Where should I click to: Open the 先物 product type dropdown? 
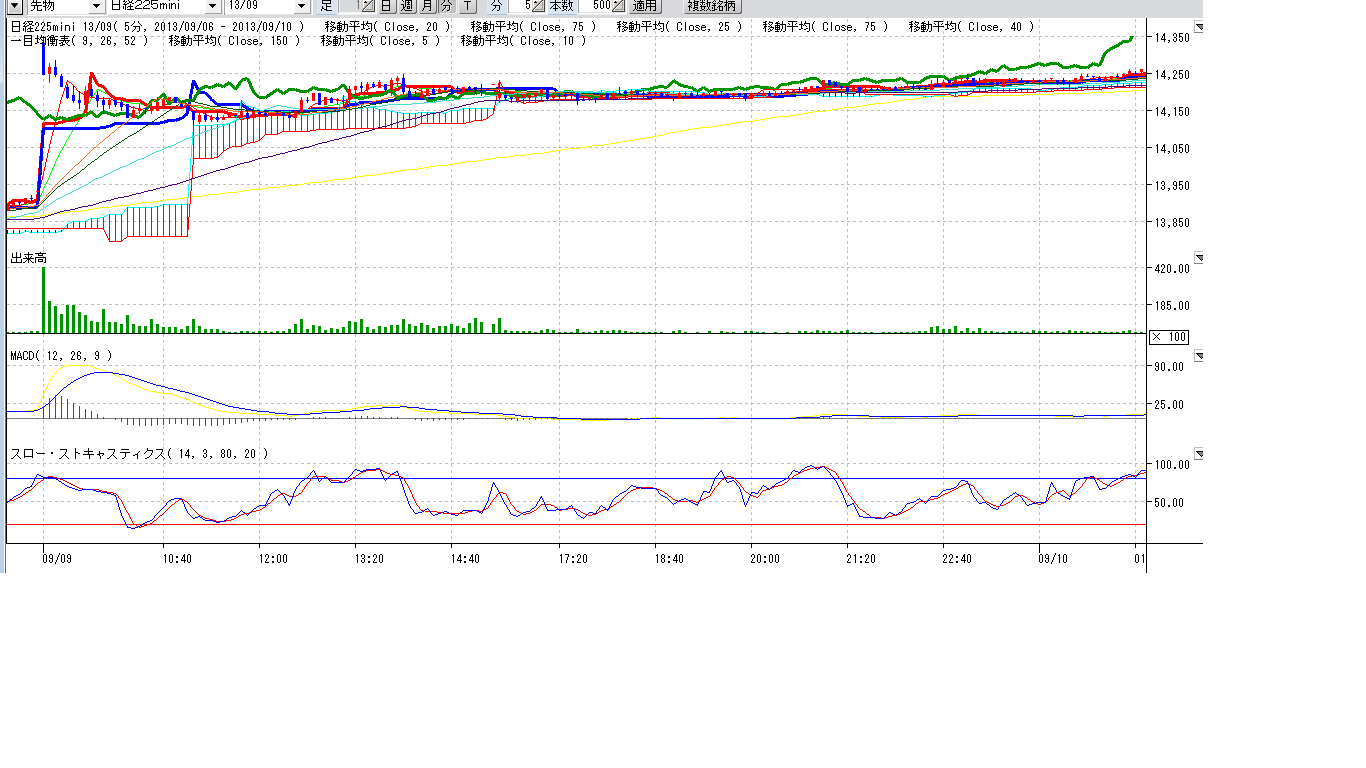tap(95, 6)
